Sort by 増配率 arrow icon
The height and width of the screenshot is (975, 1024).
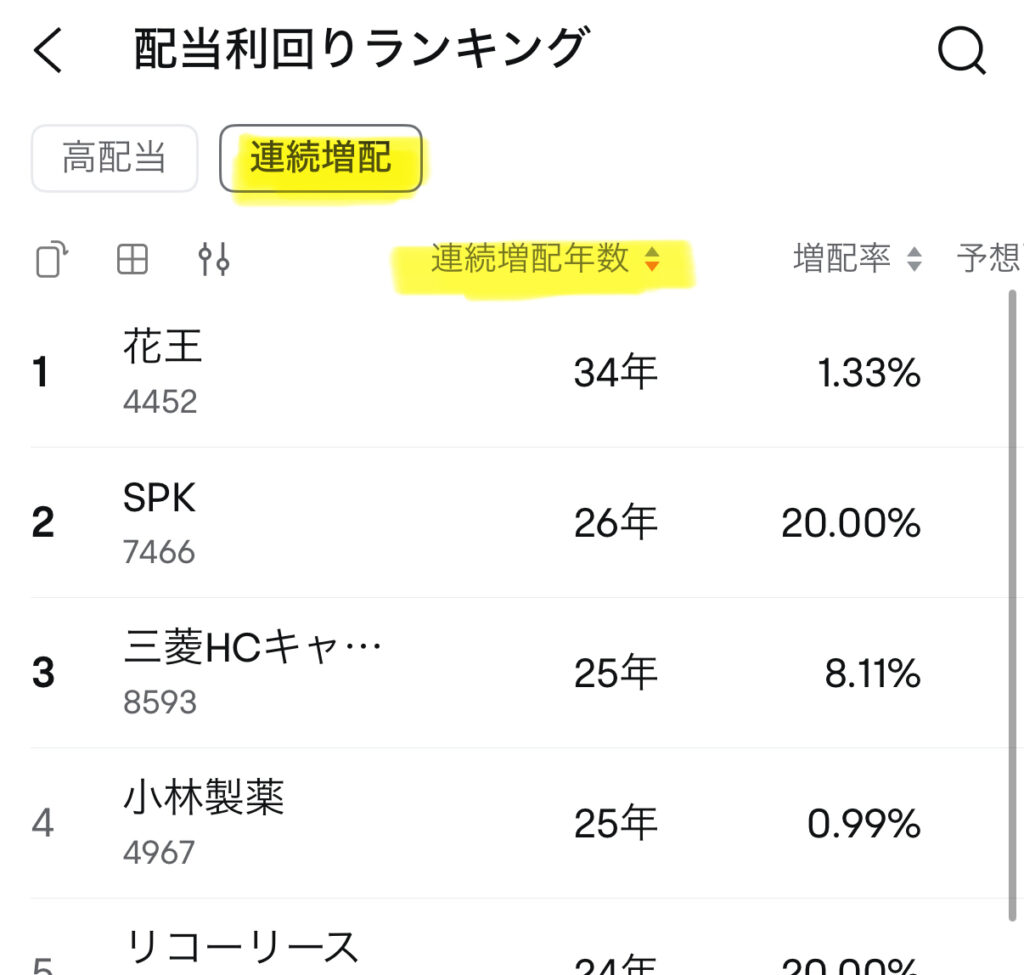913,260
